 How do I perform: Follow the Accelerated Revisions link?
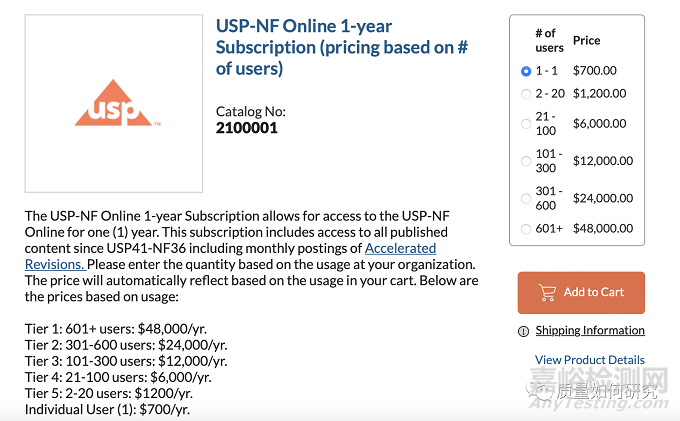pyautogui.click(x=400, y=248)
